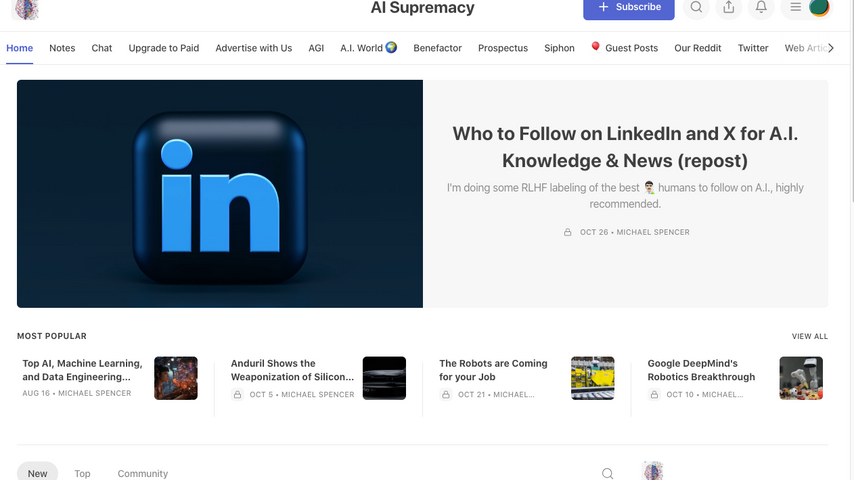Click MICHAEL SPENCER byline on featured post
Screen dimensions: 854x480
tap(653, 232)
